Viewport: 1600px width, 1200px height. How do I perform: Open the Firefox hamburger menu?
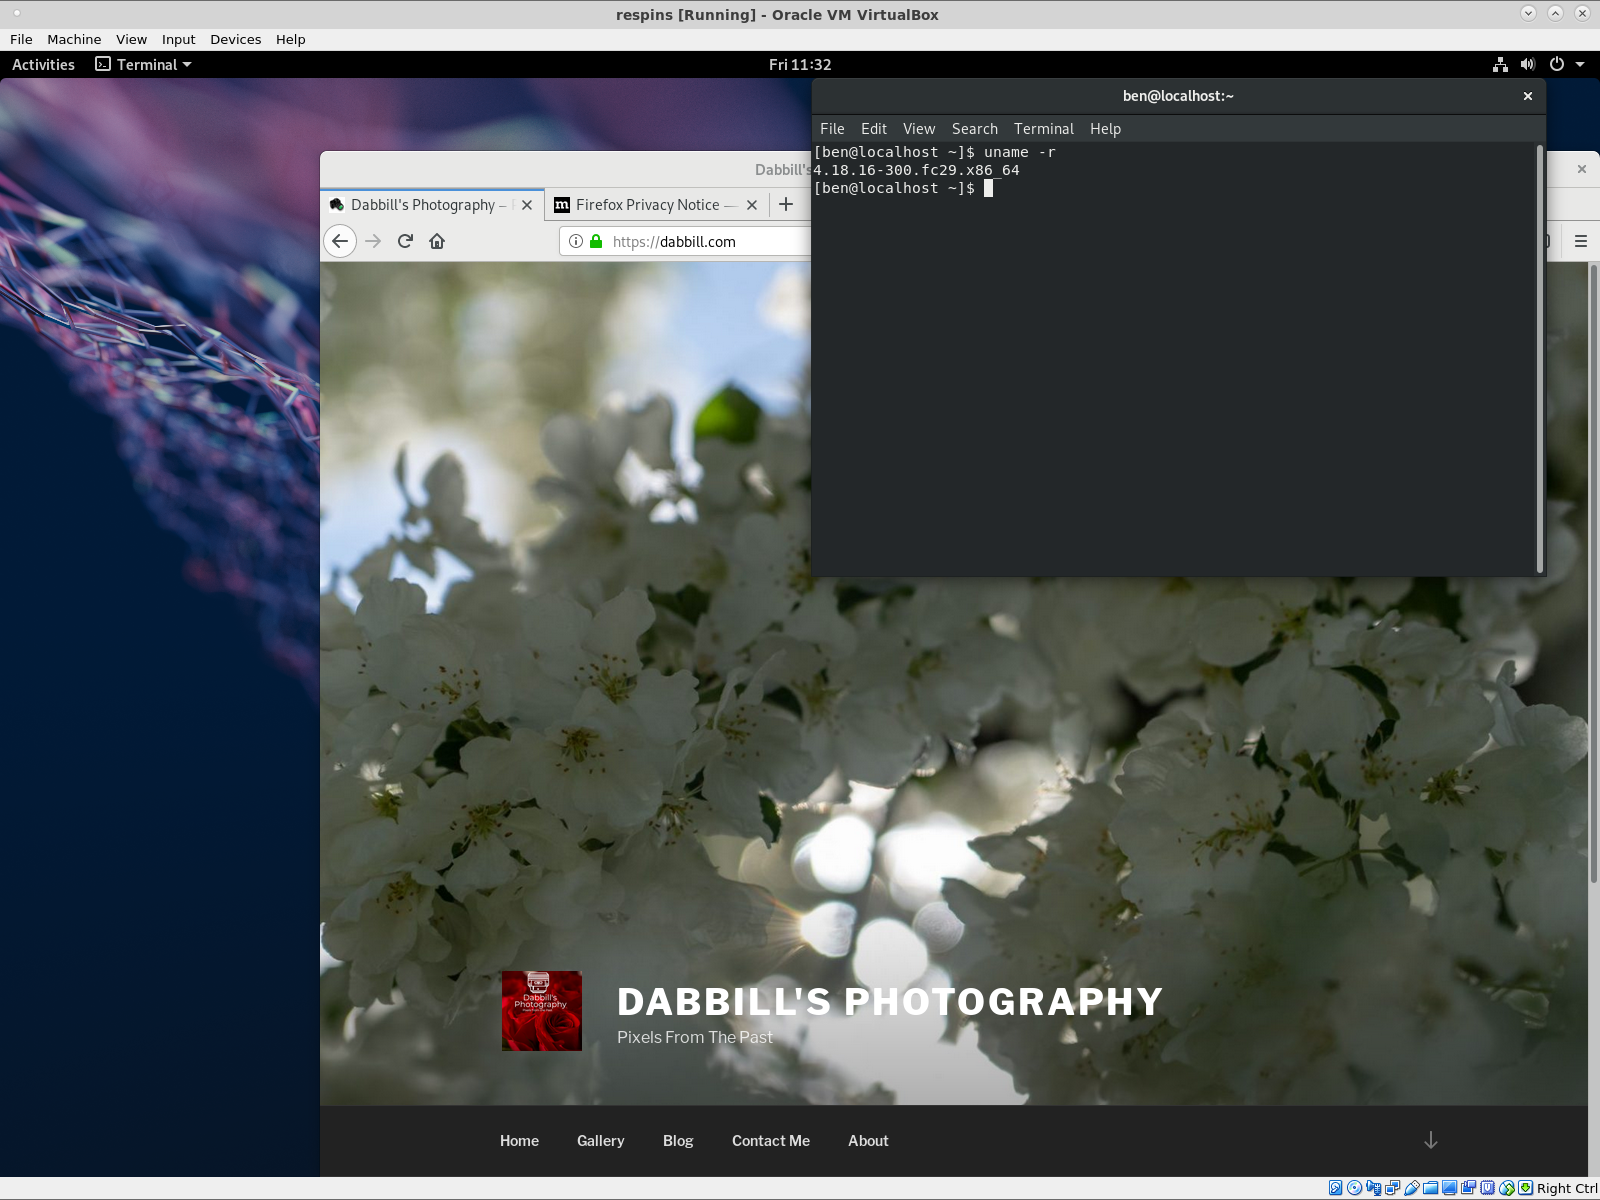click(x=1581, y=241)
